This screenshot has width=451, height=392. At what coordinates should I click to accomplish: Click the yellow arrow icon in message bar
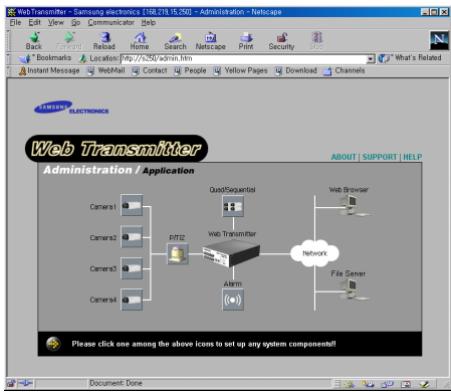tap(53, 344)
